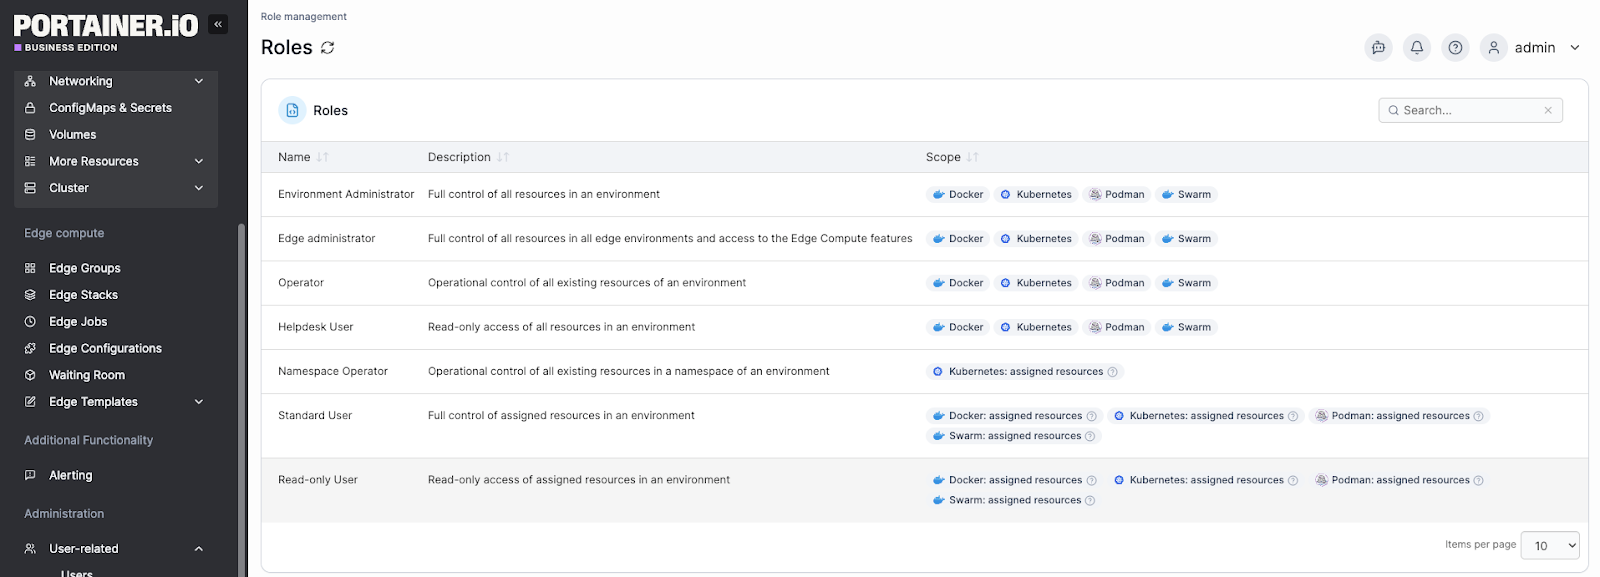Click the admin user avatar icon

(1493, 48)
